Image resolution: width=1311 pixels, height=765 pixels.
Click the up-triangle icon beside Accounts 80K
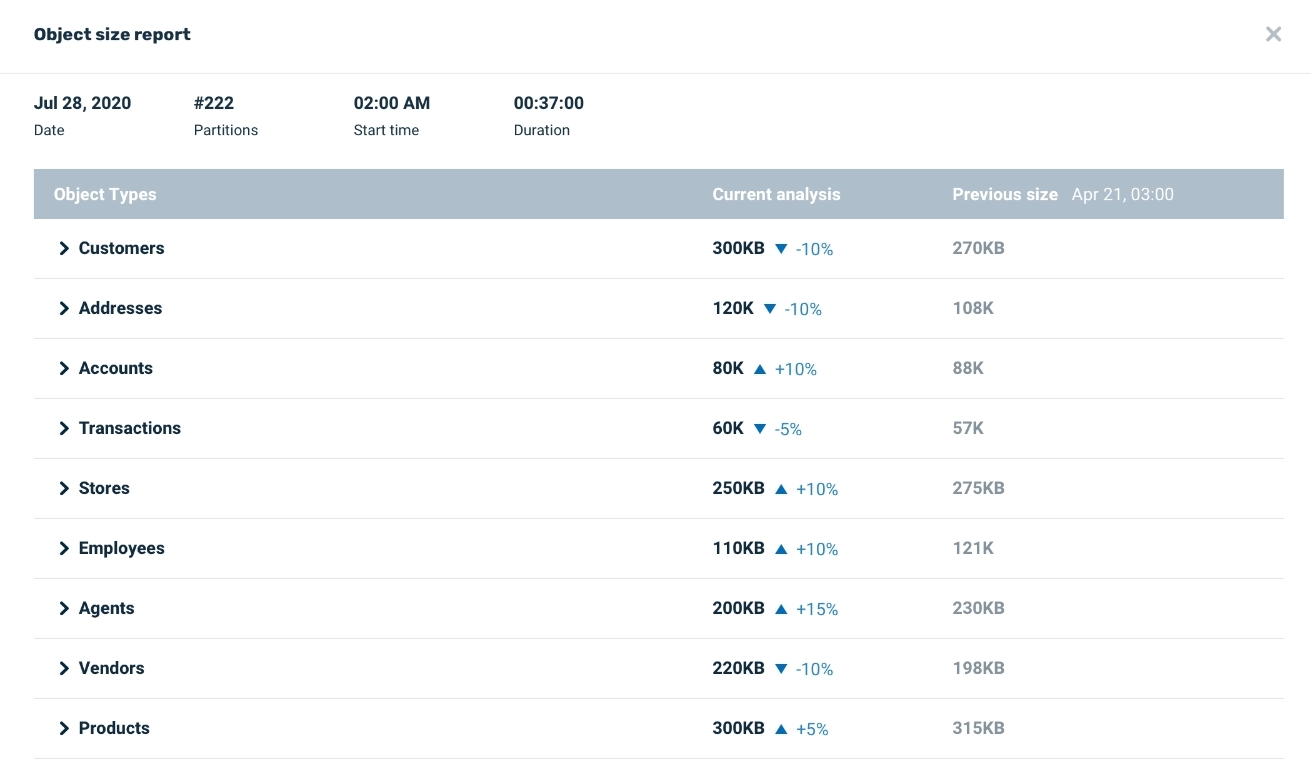tap(760, 369)
